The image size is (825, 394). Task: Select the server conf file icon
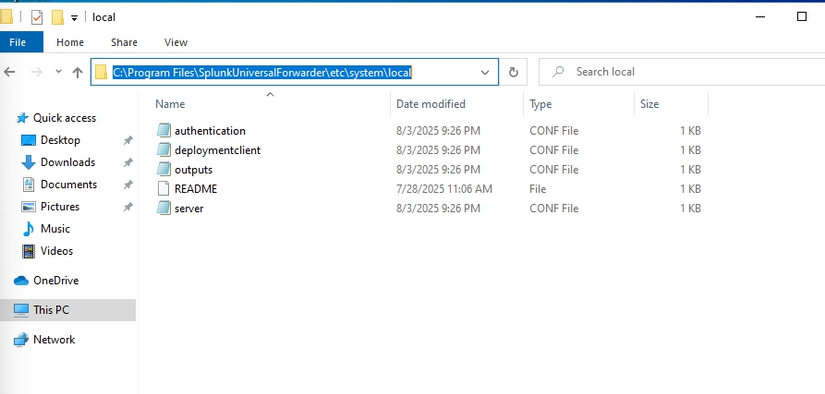164,208
